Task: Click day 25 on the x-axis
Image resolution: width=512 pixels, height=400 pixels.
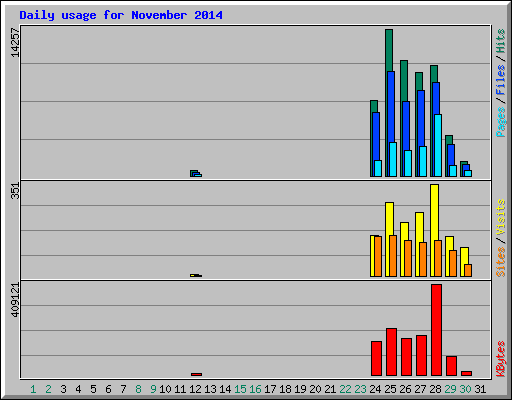Action: click(x=390, y=389)
